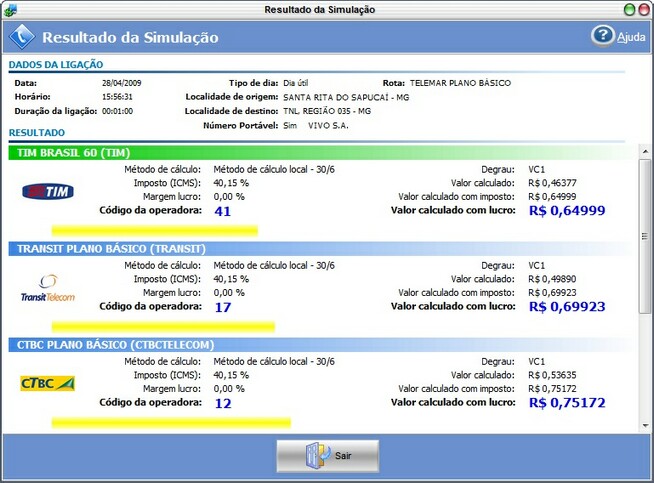Click origin SANTA RITA DO SAPUCAÍ - MG
The image size is (654, 483).
click(346, 97)
